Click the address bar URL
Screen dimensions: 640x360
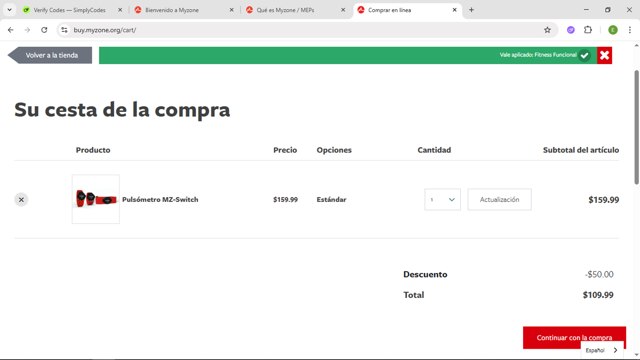pyautogui.click(x=104, y=30)
